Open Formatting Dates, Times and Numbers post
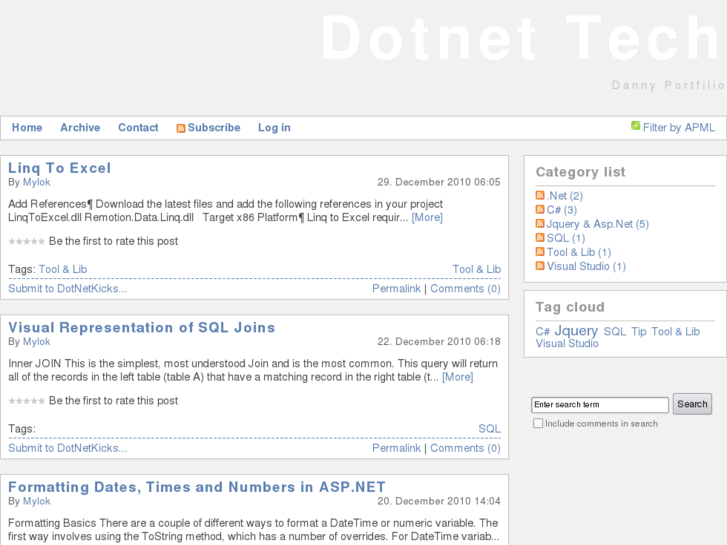Screen dimensions: 727x545 point(197,487)
